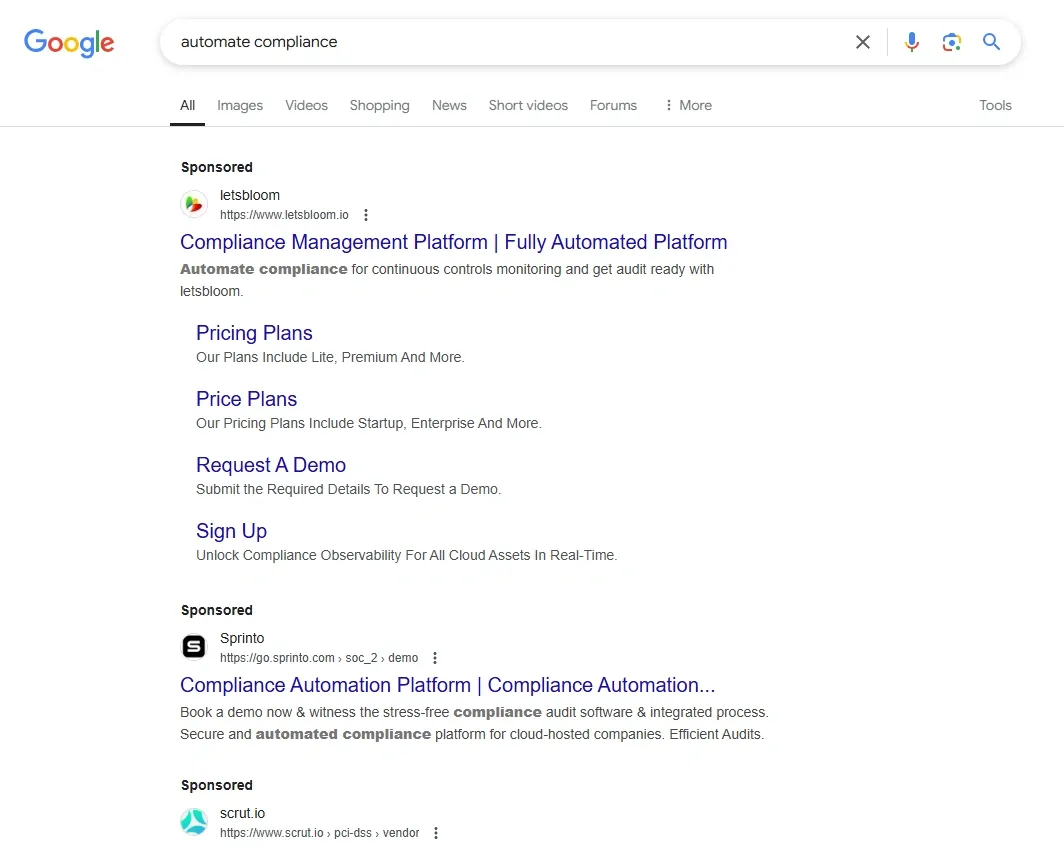Click the letsbloom favicon
Image resolution: width=1064 pixels, height=848 pixels.
[194, 203]
